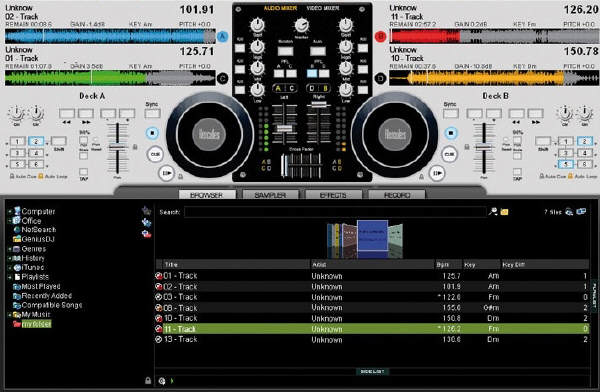Viewport: 600px width, 392px height.
Task: Toggle Auto Loop lock on Deck B
Action: pos(570,176)
